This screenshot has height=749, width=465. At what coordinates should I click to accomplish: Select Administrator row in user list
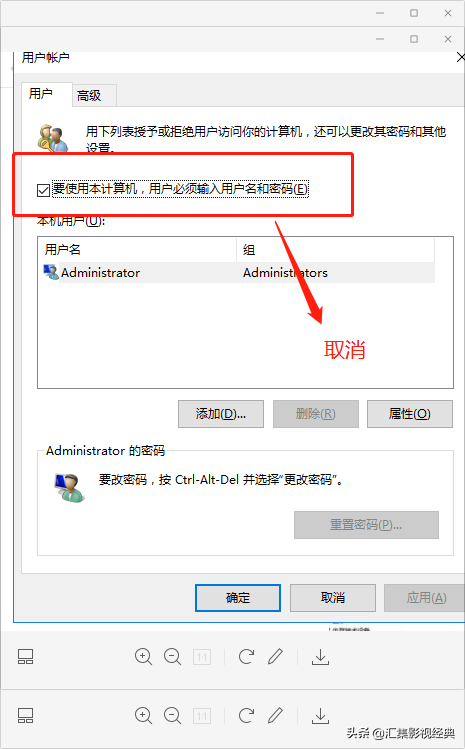pyautogui.click(x=239, y=273)
